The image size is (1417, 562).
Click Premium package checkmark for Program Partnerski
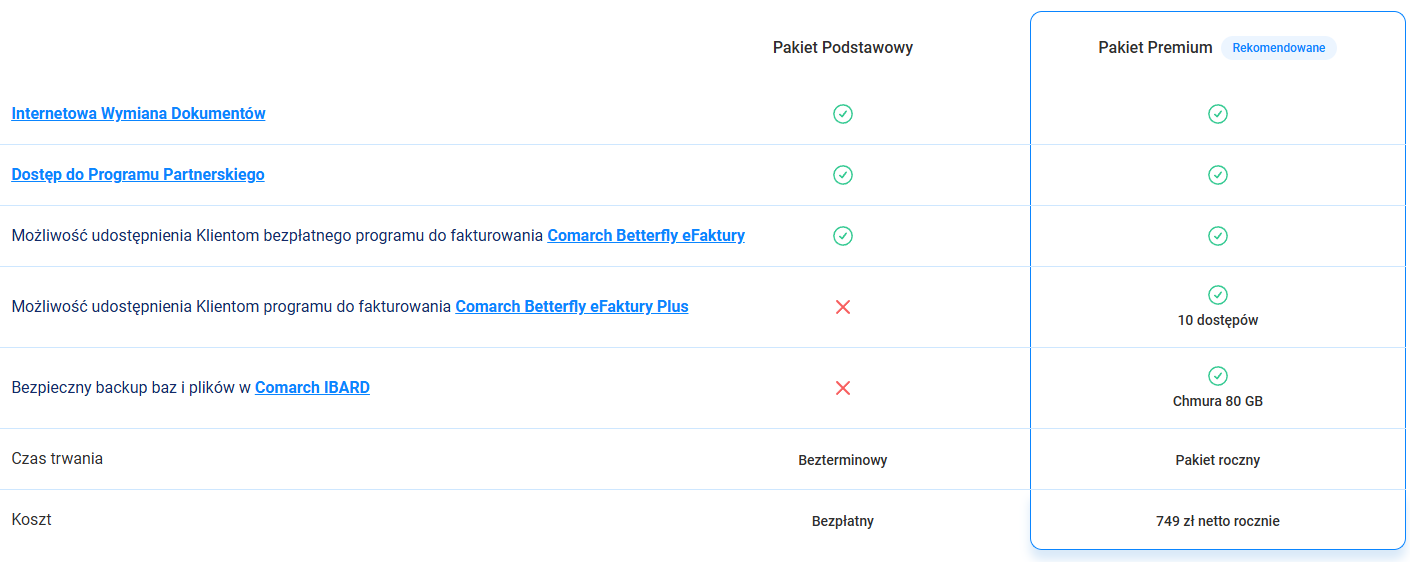point(1217,175)
